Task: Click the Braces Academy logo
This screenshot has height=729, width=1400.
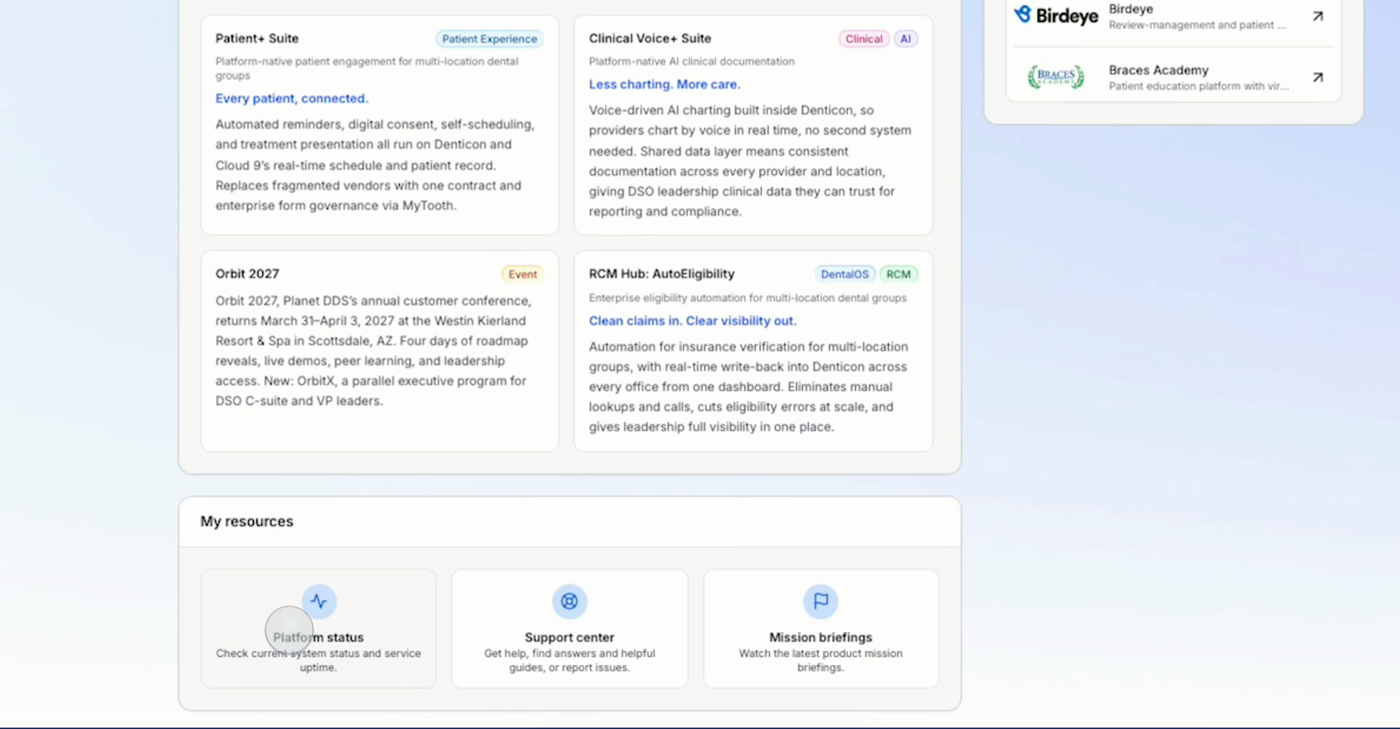Action: click(1056, 77)
